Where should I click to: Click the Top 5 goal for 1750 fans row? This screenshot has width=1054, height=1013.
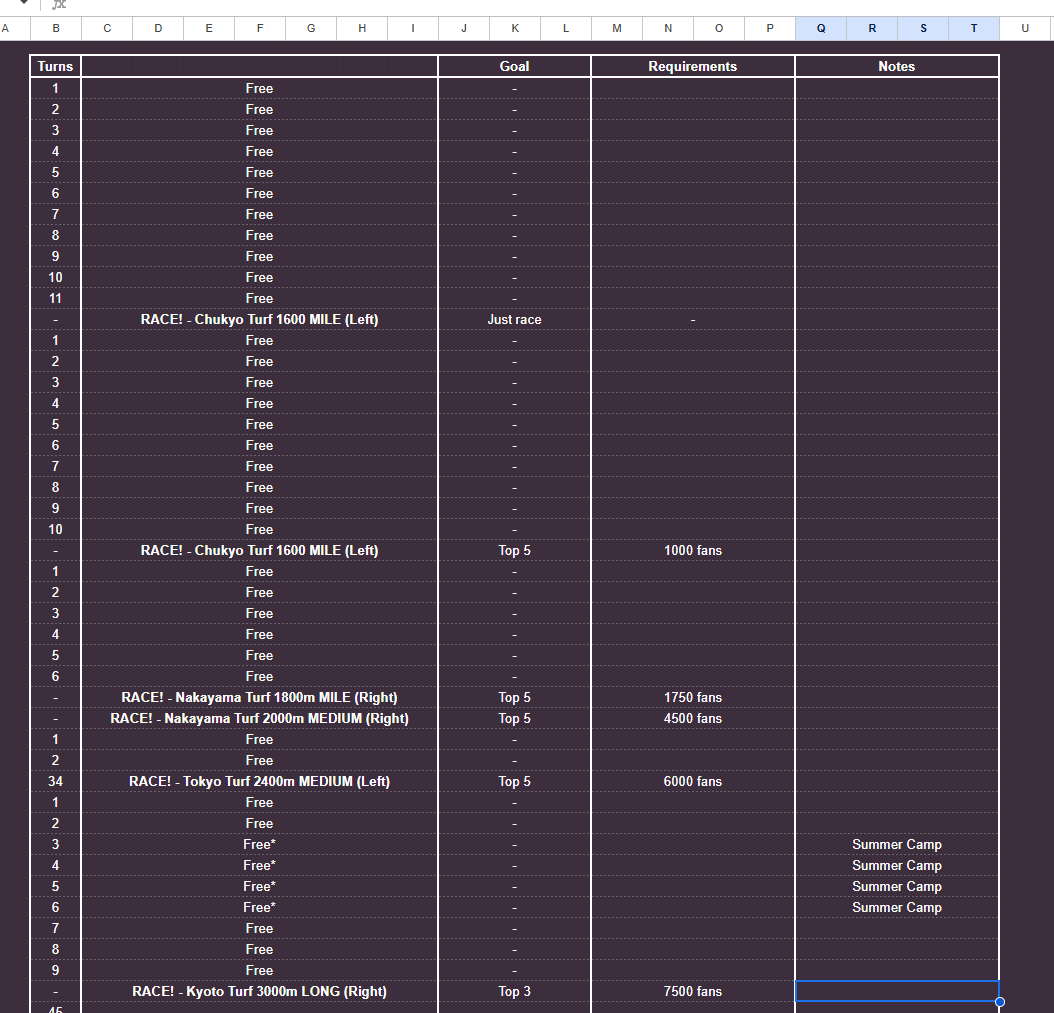[x=514, y=698]
